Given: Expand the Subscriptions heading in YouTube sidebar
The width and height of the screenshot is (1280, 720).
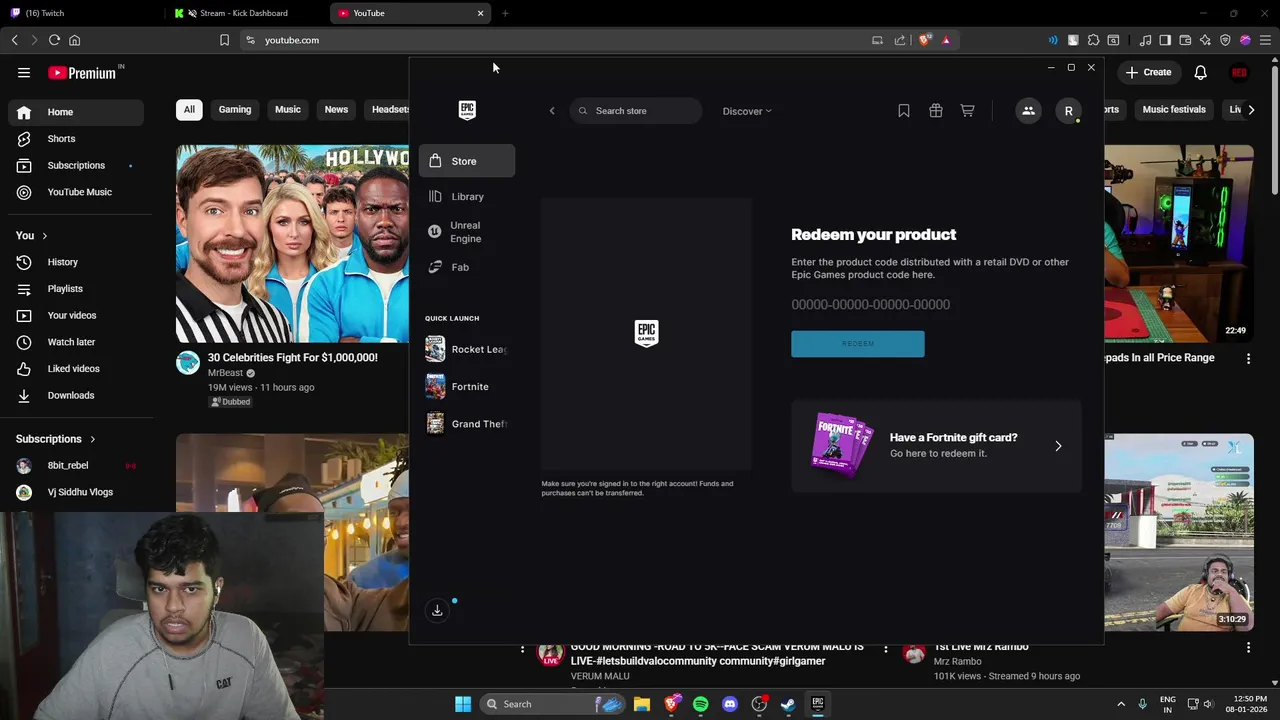Looking at the screenshot, I should (x=56, y=439).
